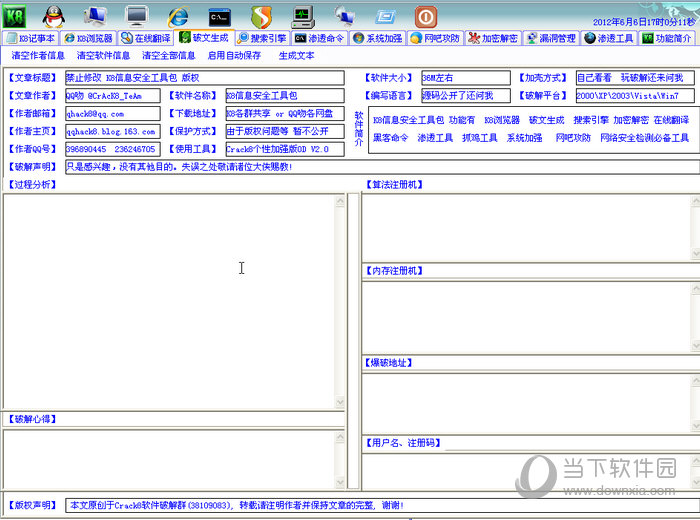Open the 在线翻译 tab

pyautogui.click(x=146, y=38)
